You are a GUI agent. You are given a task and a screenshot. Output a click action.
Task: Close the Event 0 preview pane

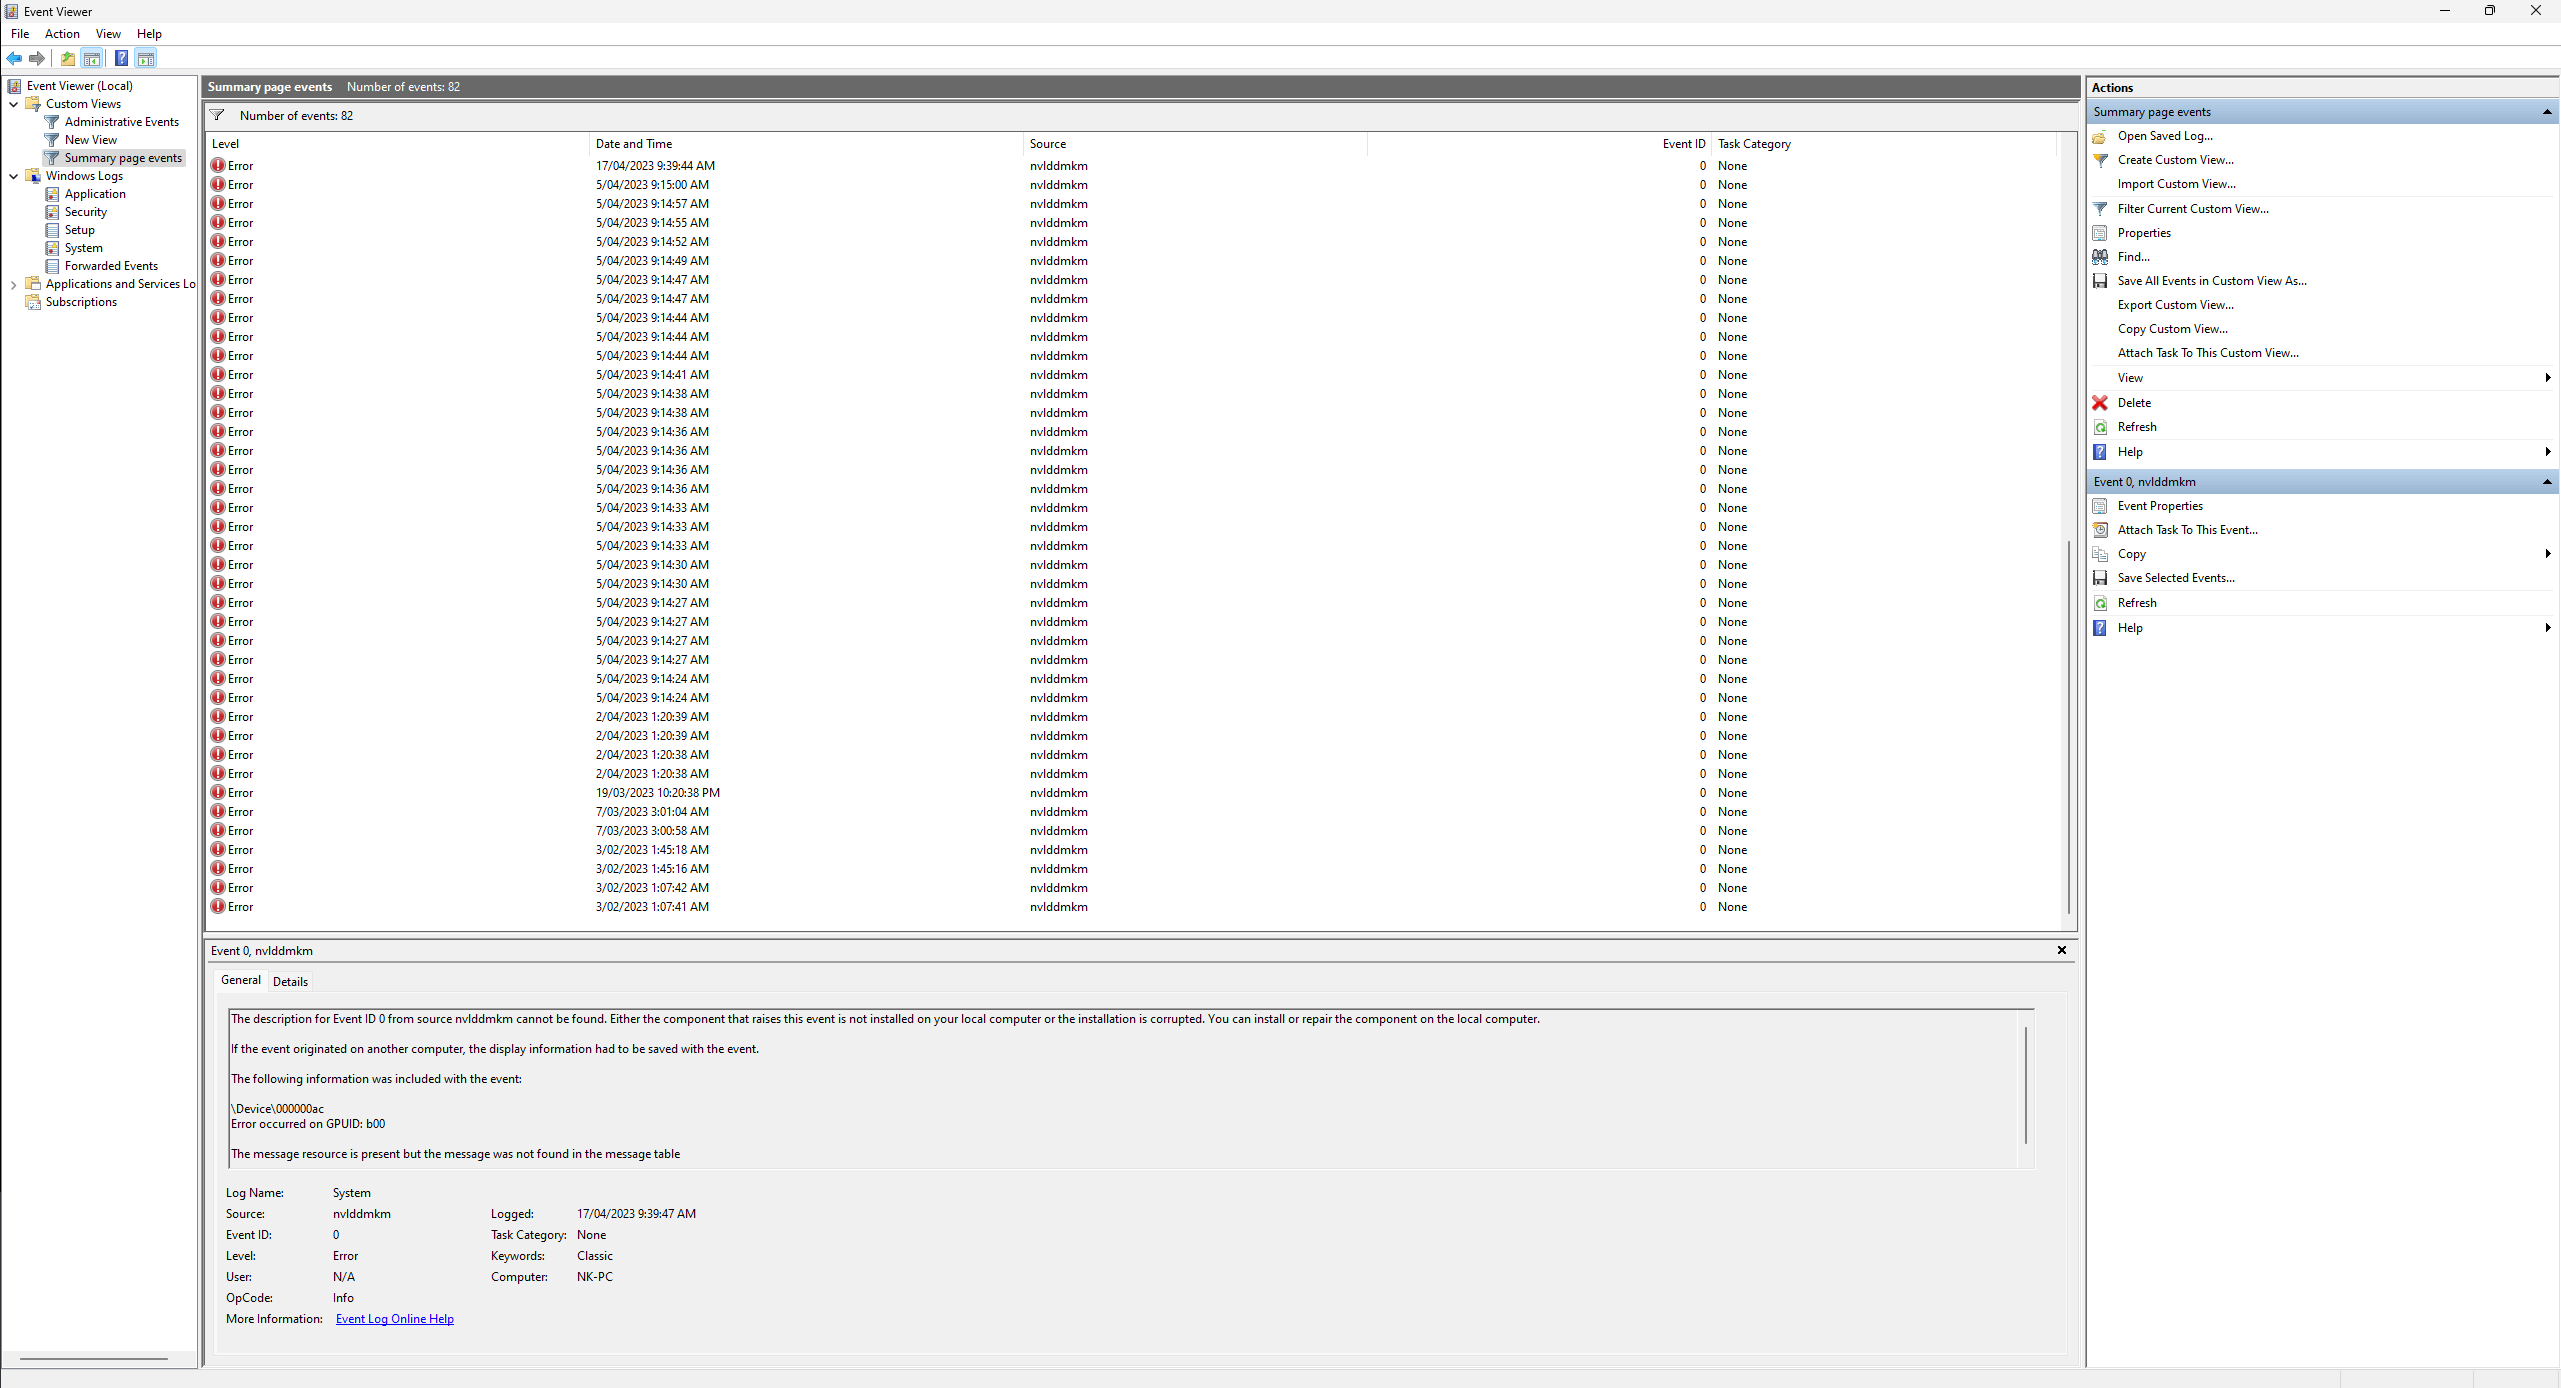(x=2062, y=950)
